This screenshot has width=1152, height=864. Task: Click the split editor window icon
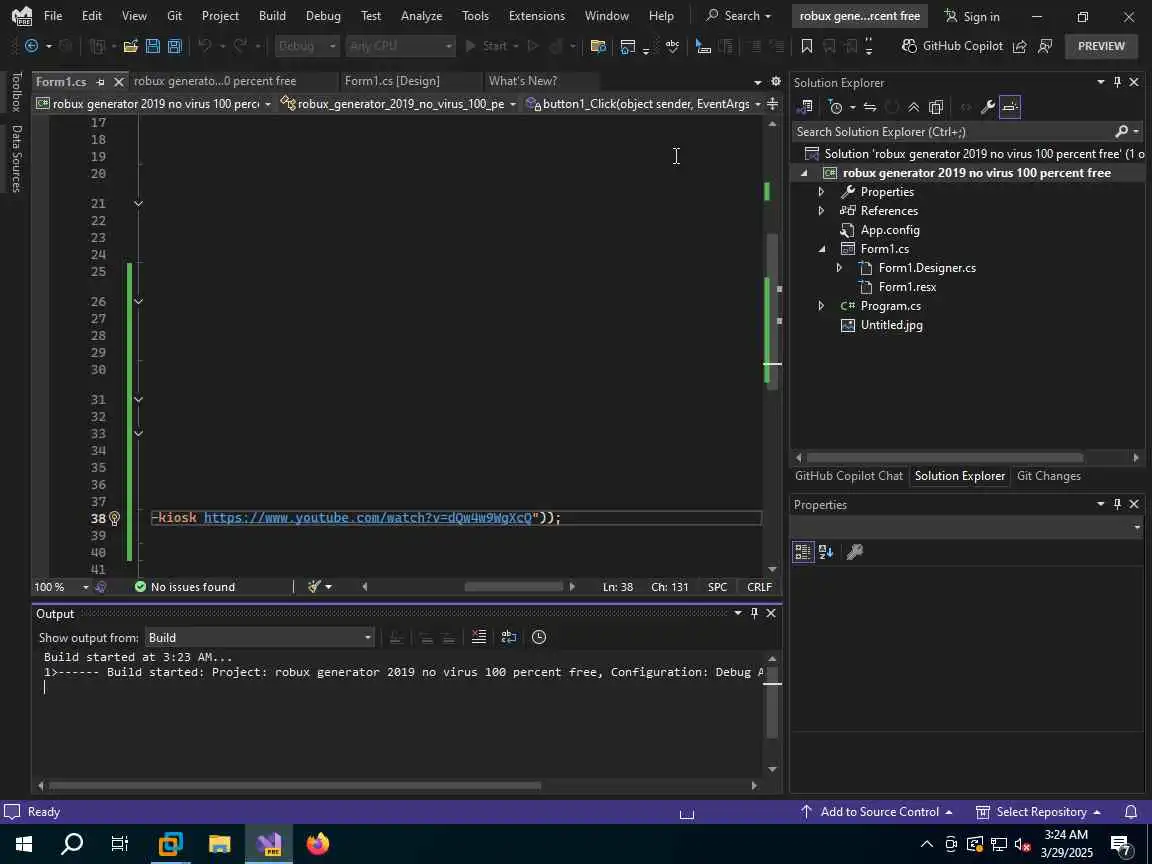(772, 104)
